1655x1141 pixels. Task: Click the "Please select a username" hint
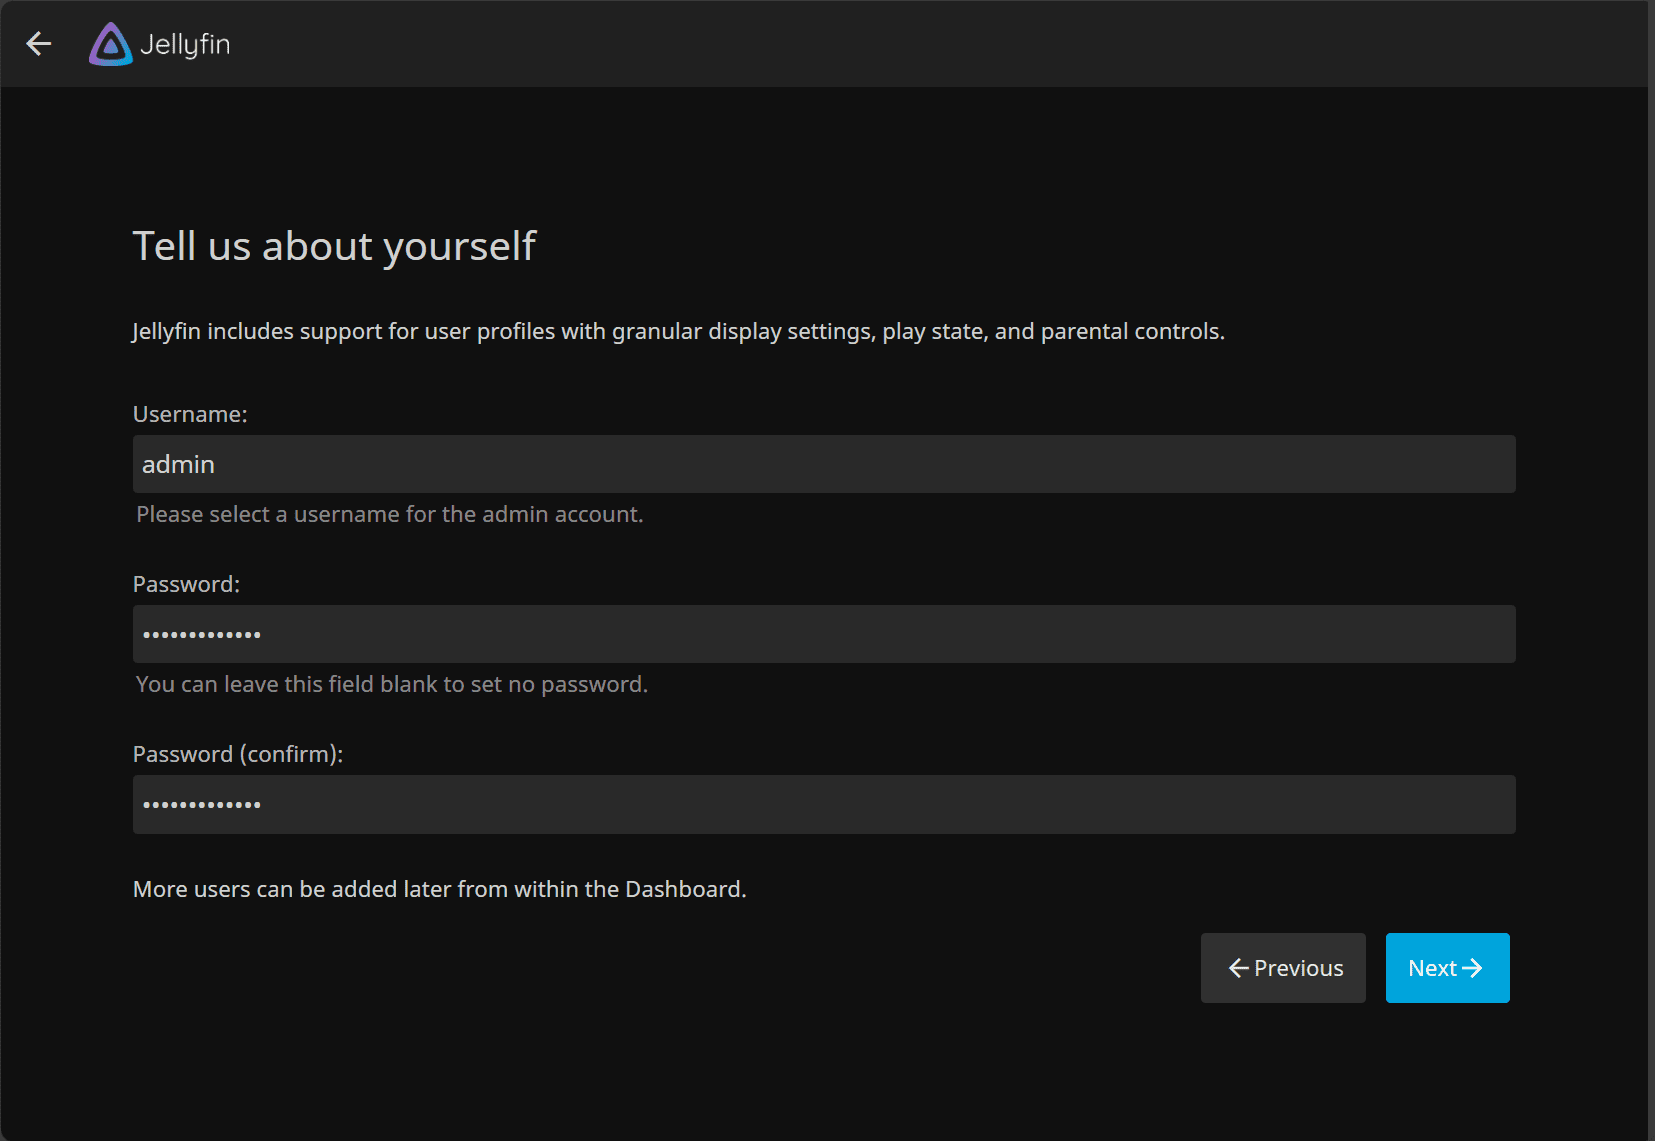point(390,514)
